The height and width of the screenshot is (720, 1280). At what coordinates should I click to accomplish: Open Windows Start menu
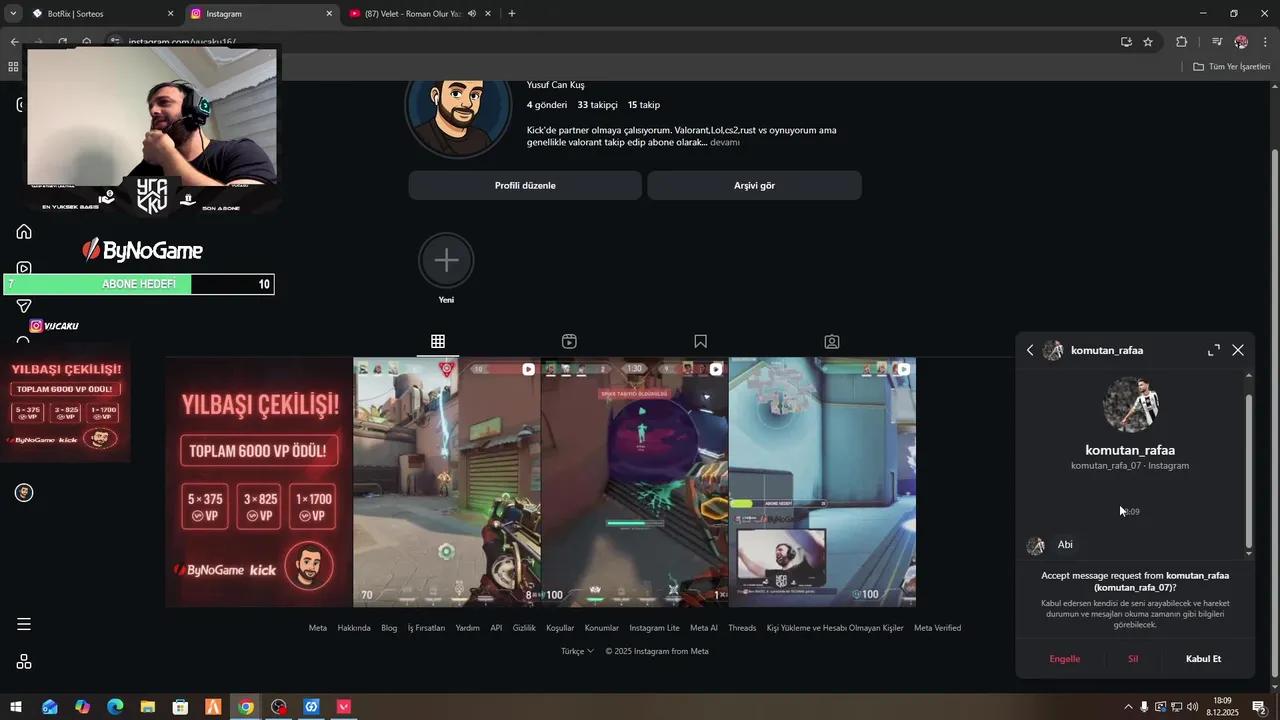[x=16, y=707]
